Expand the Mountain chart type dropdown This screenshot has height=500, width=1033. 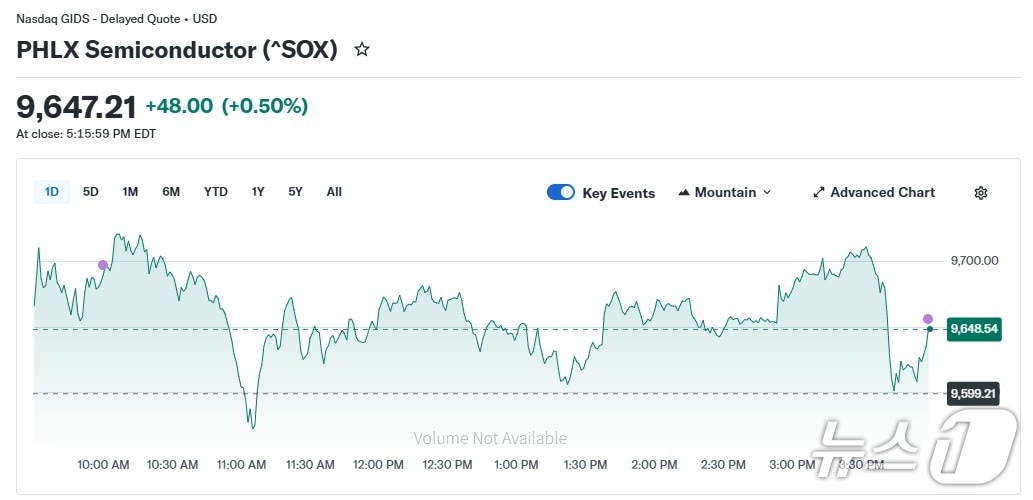pos(725,192)
